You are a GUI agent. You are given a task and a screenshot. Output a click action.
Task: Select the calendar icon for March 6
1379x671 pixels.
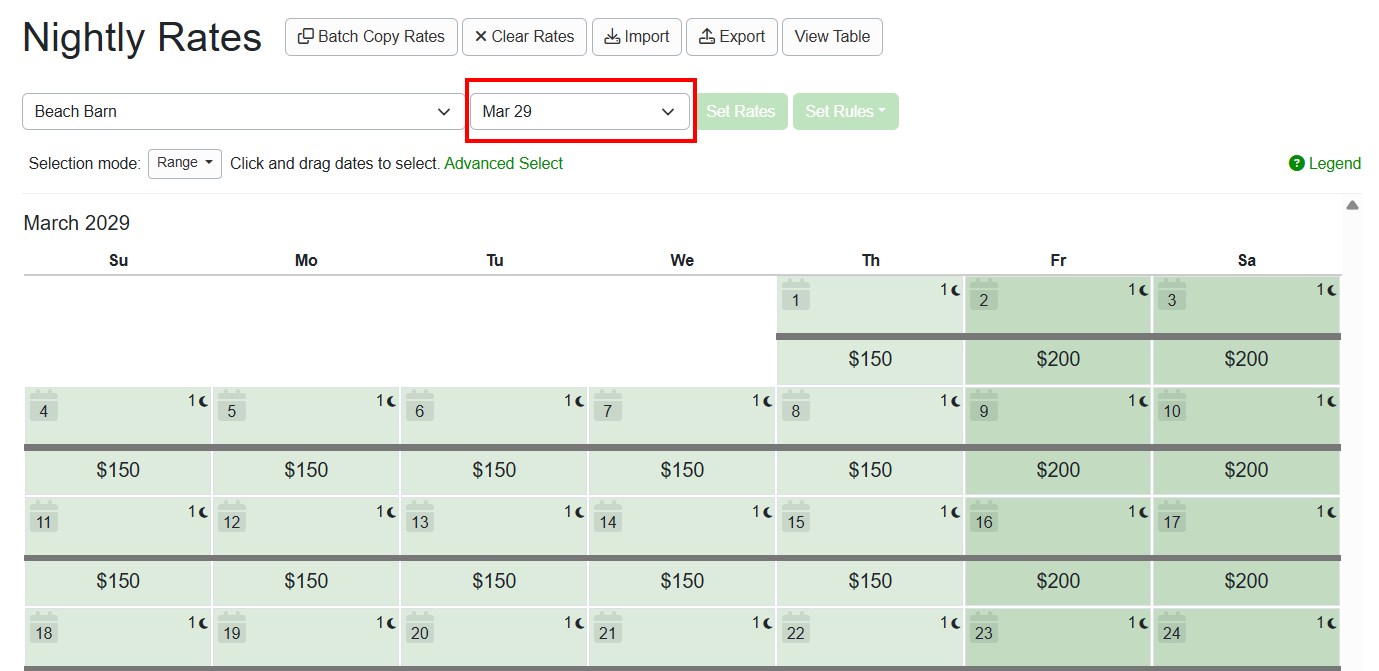coord(420,407)
